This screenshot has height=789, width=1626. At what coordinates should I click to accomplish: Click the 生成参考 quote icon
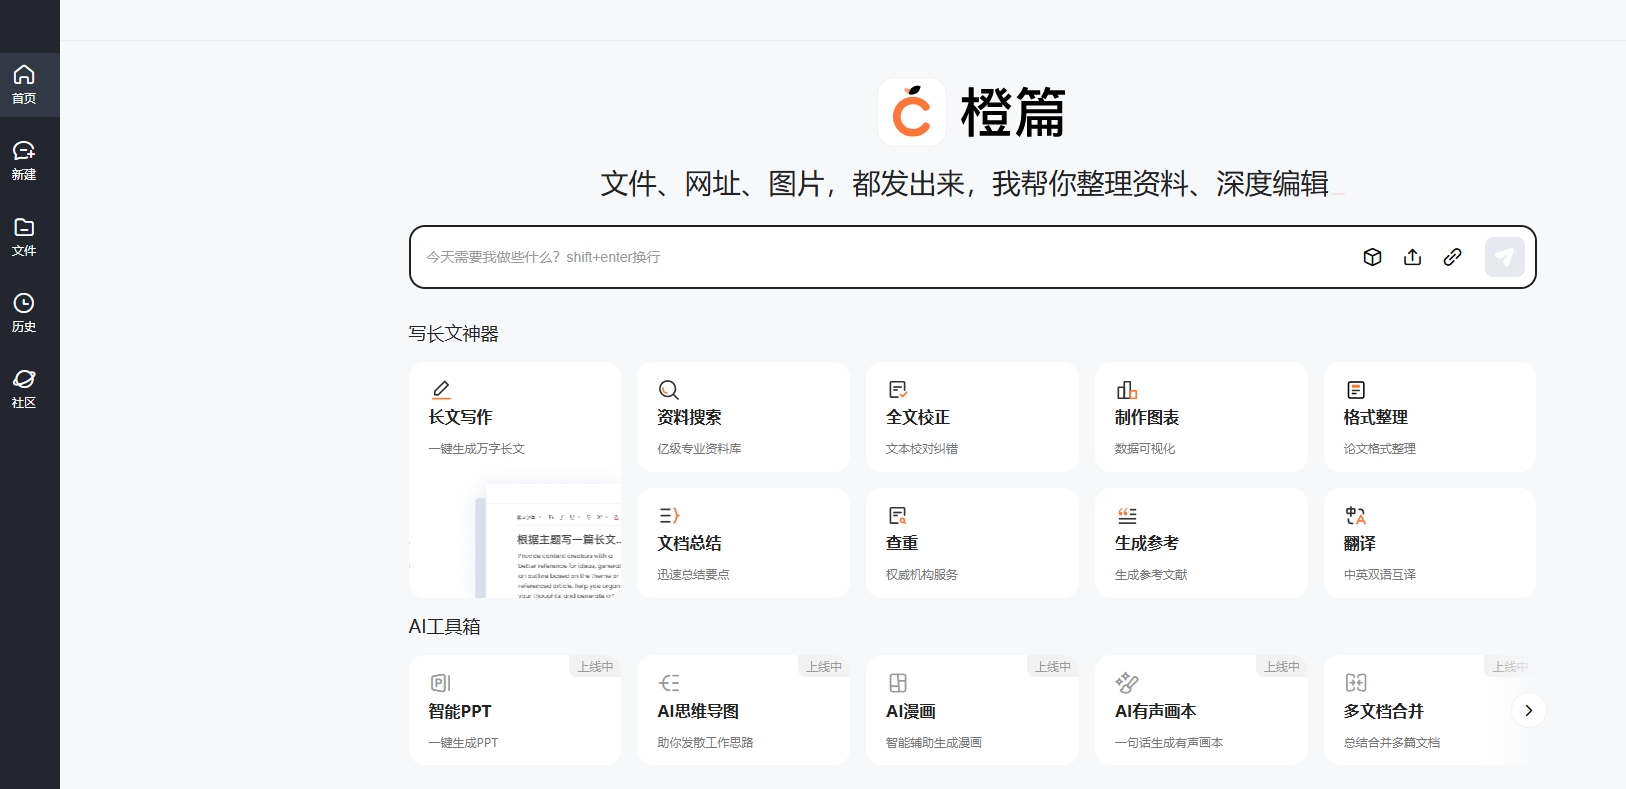pos(1127,516)
